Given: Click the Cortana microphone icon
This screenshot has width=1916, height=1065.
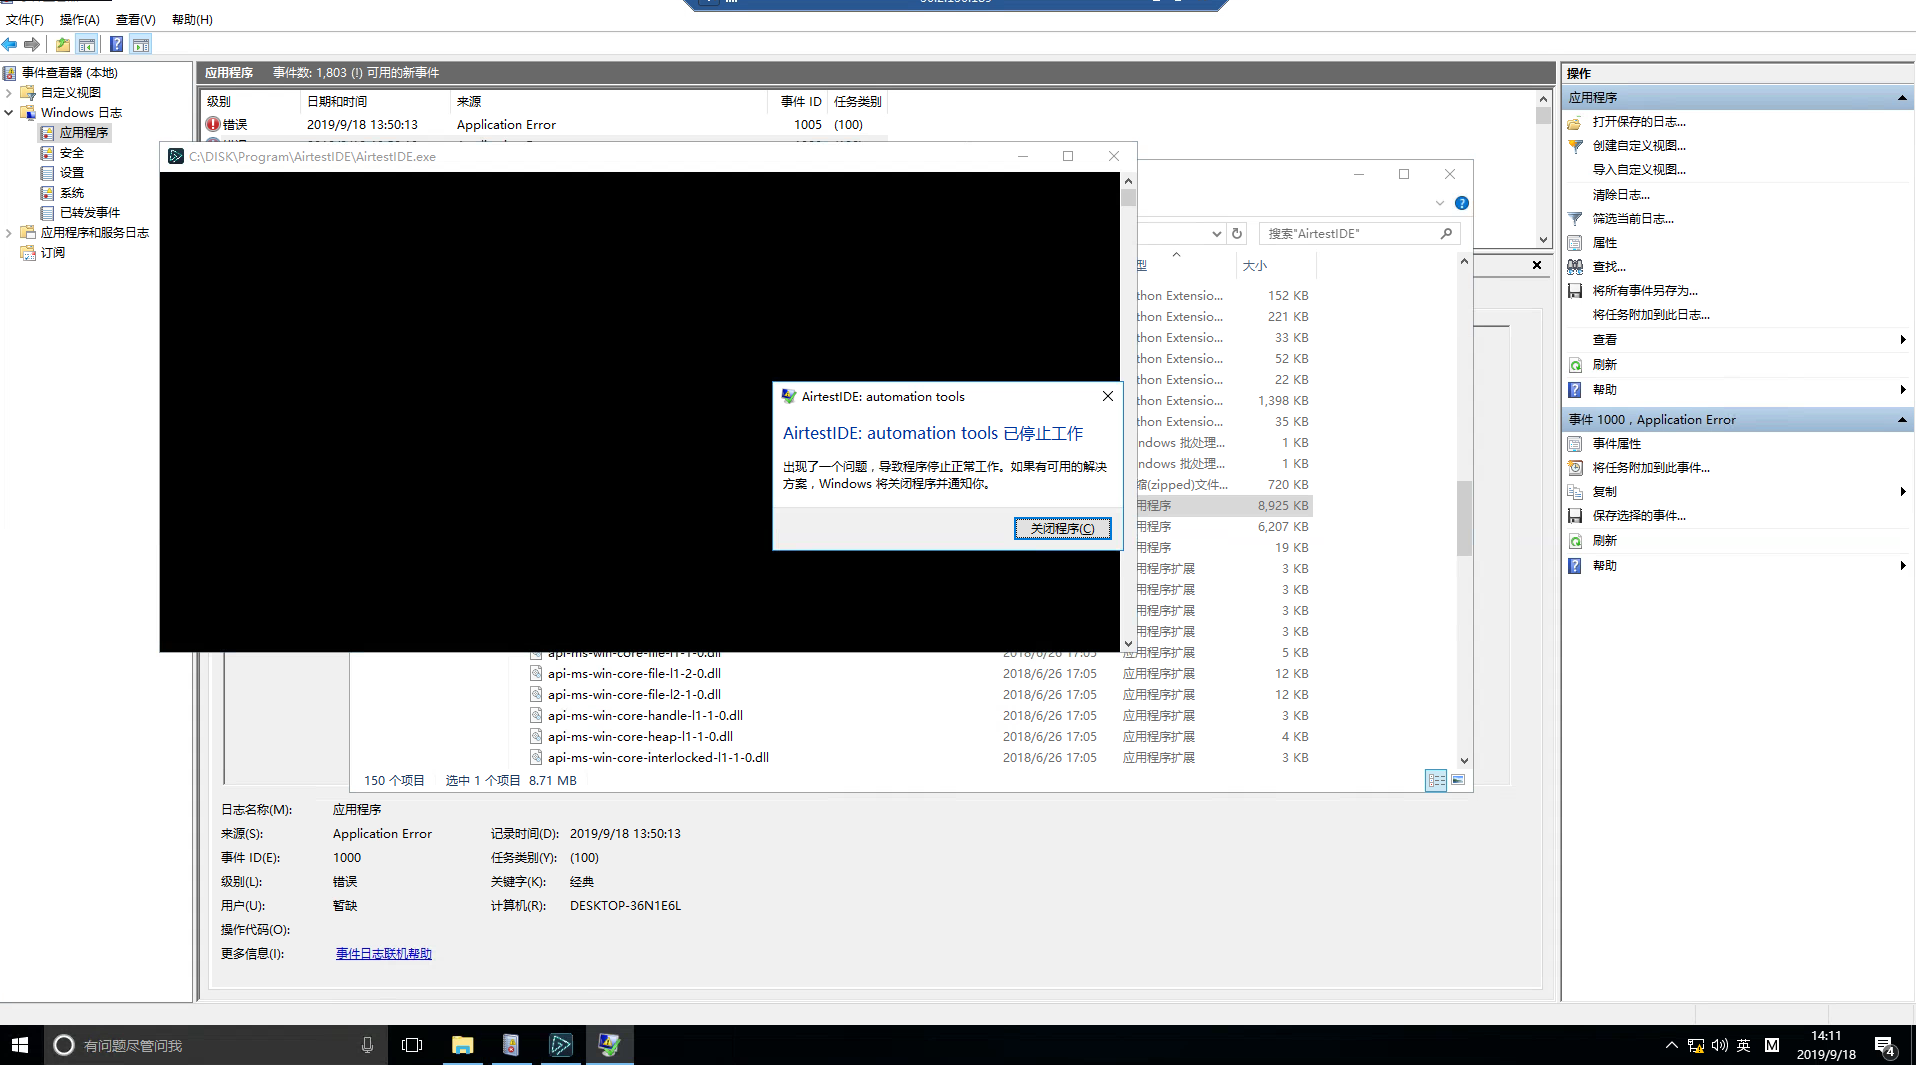Looking at the screenshot, I should pyautogui.click(x=367, y=1045).
